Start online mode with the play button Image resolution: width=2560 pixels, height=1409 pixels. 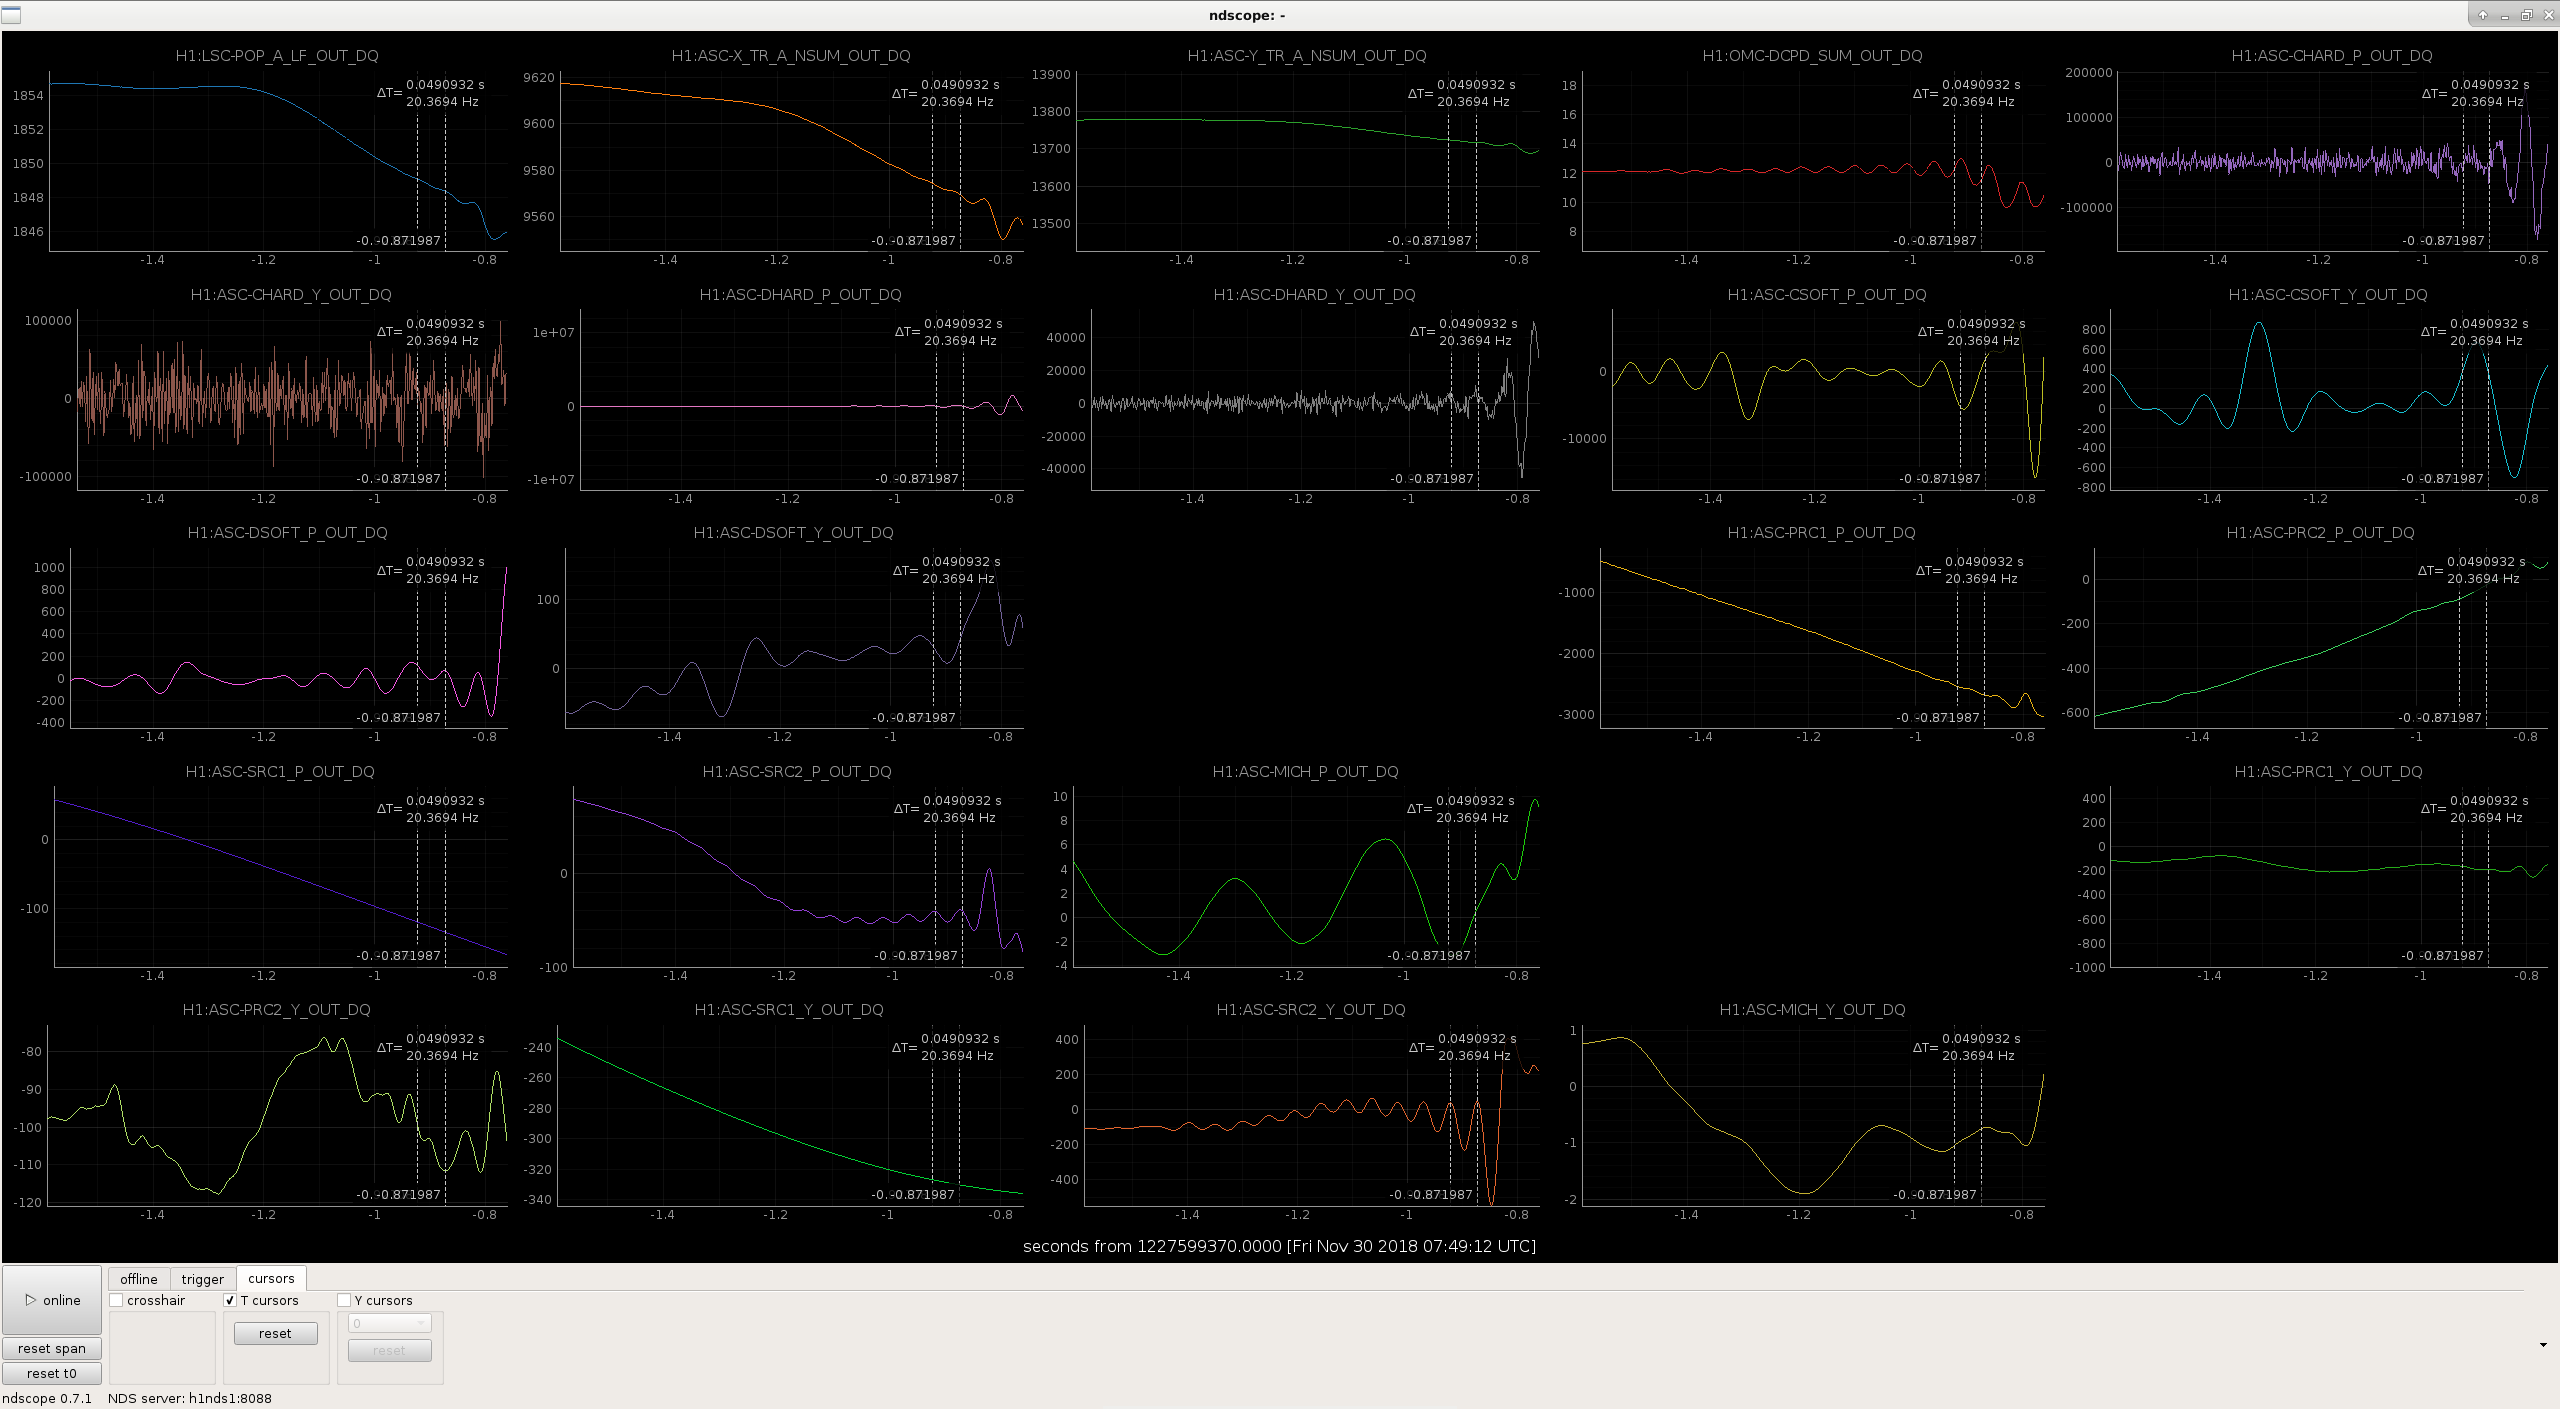coord(52,1300)
